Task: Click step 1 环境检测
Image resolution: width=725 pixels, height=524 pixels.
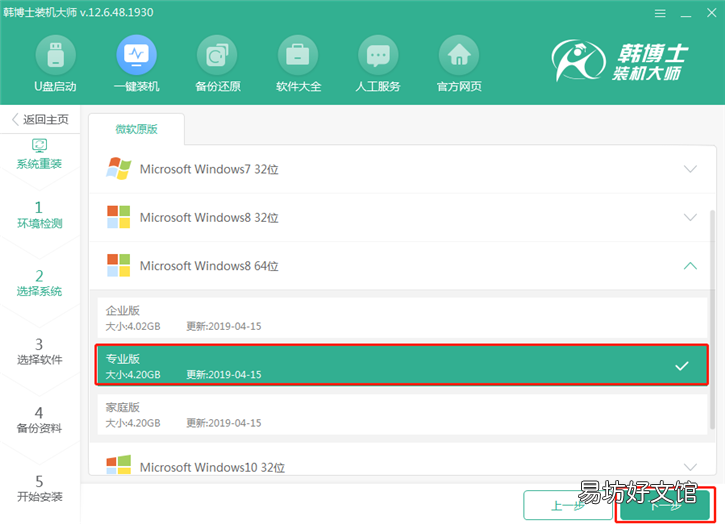Action: (x=39, y=215)
